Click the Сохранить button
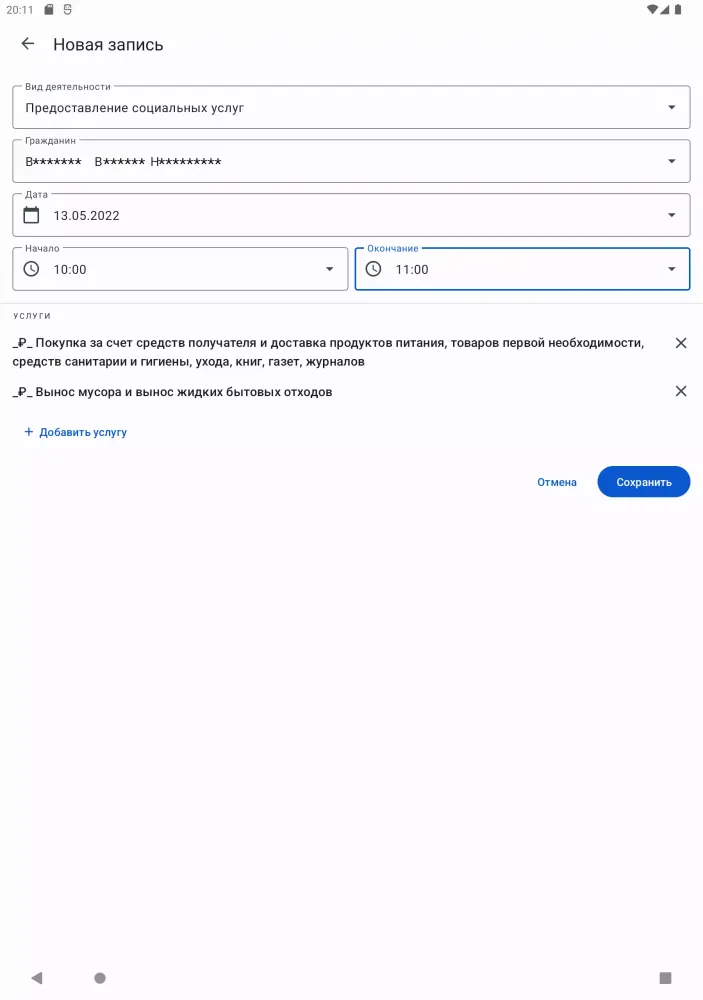The image size is (703, 1000). tap(643, 482)
